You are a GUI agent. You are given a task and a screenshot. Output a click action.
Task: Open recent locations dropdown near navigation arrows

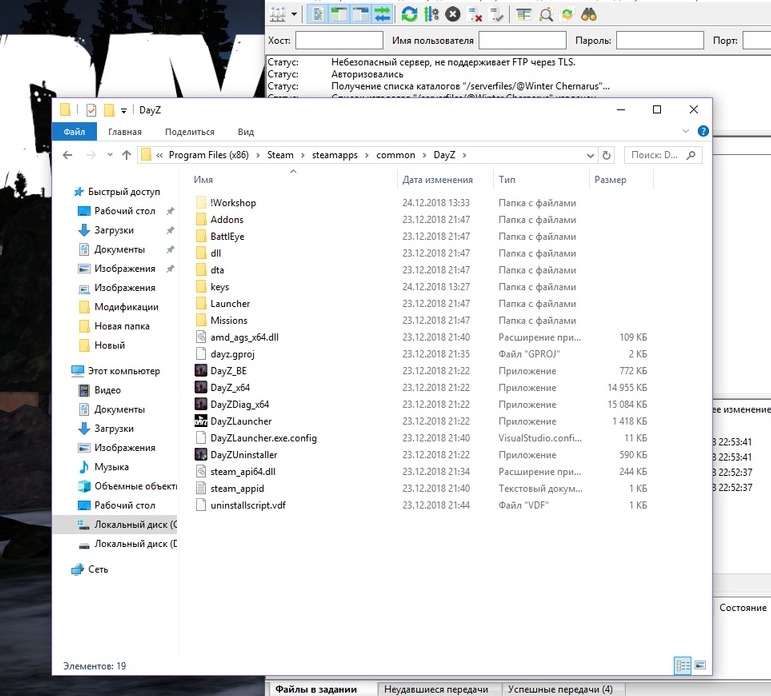pyautogui.click(x=110, y=155)
